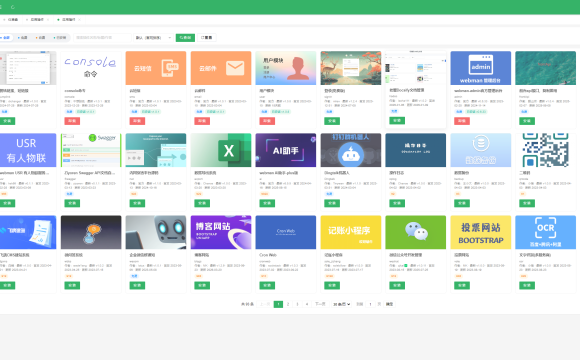The image size is (580, 360).
Task: Open the green Excel X icon card
Action: click(221, 150)
